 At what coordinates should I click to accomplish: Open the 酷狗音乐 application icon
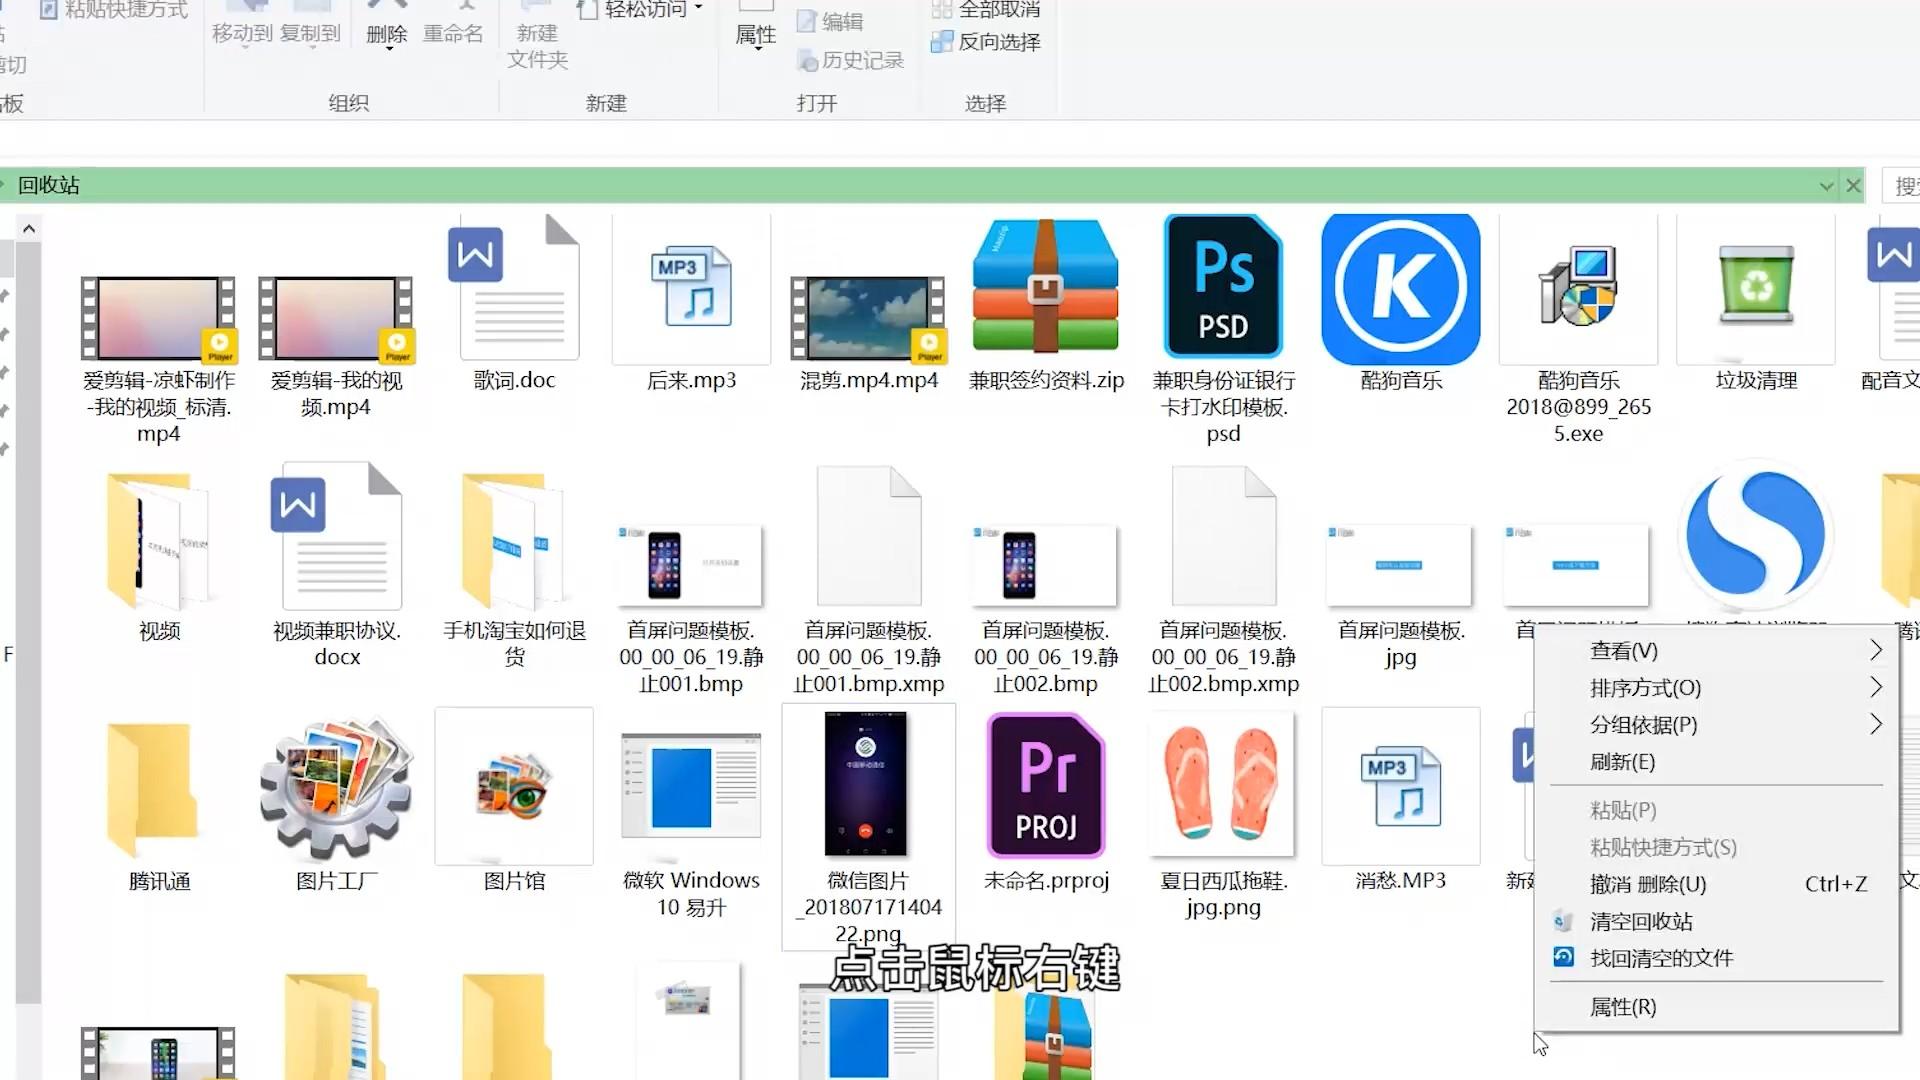click(1399, 287)
